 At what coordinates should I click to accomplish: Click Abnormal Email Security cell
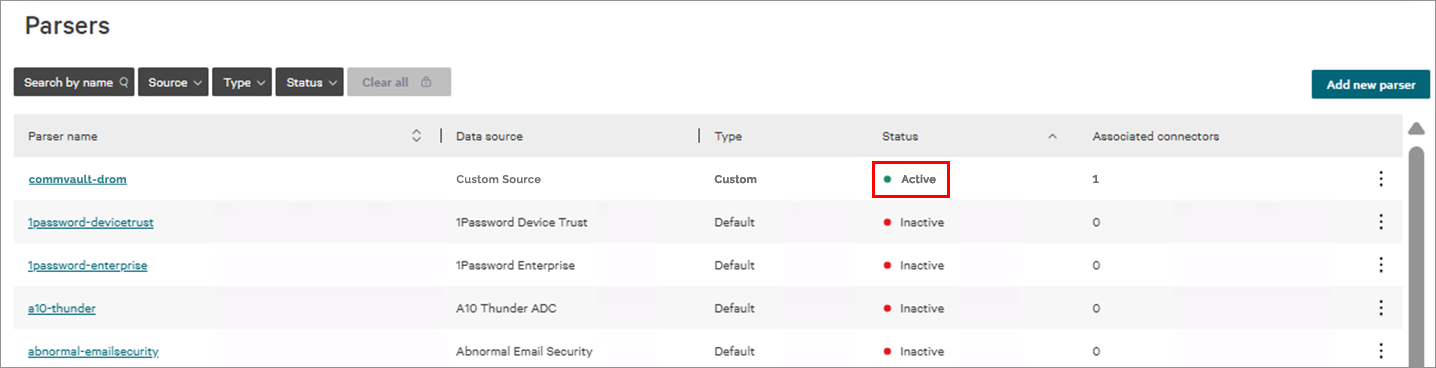(524, 351)
